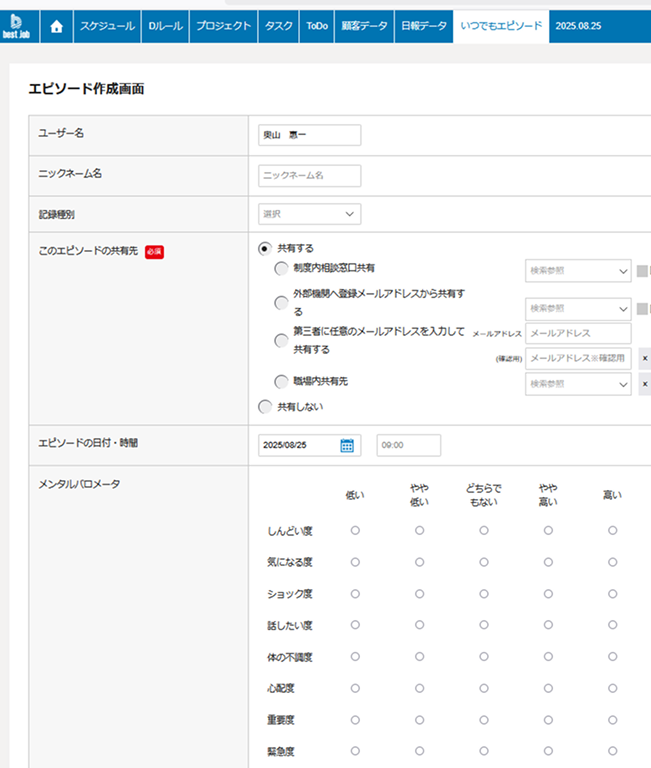The width and height of the screenshot is (651, 768).
Task: Click the ニックネーム名 input field
Action: click(309, 175)
